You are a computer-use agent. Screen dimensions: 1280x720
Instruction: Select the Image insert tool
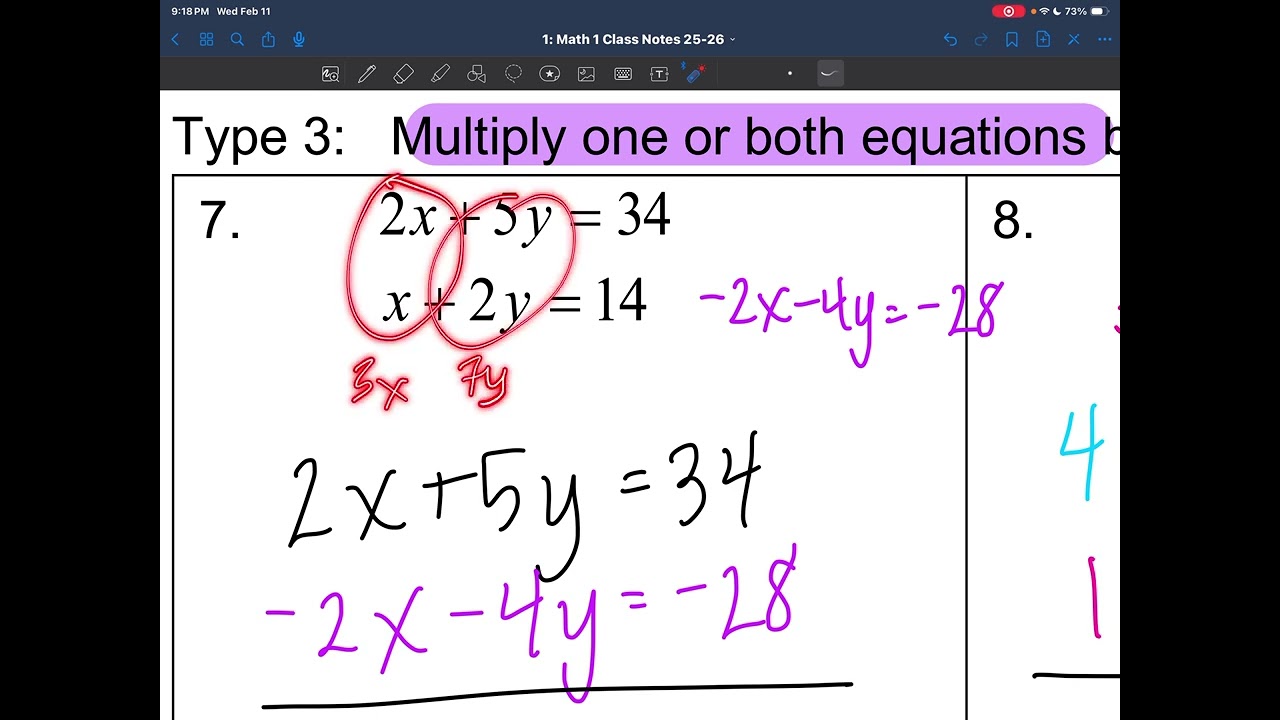pos(586,74)
